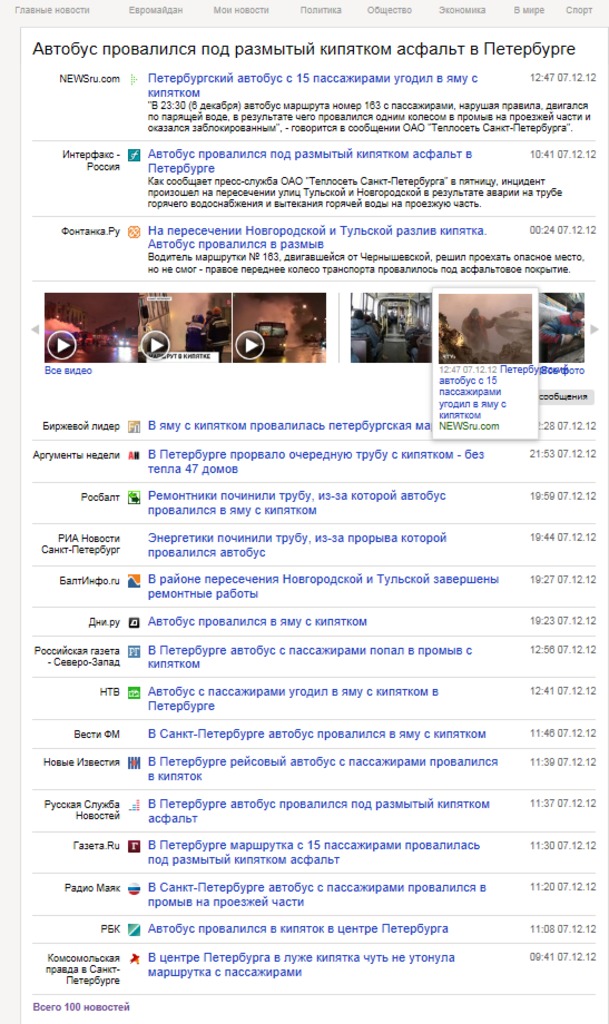This screenshot has height=1024, width=609.
Task: Click the Дни.ру source icon
Action: (134, 622)
